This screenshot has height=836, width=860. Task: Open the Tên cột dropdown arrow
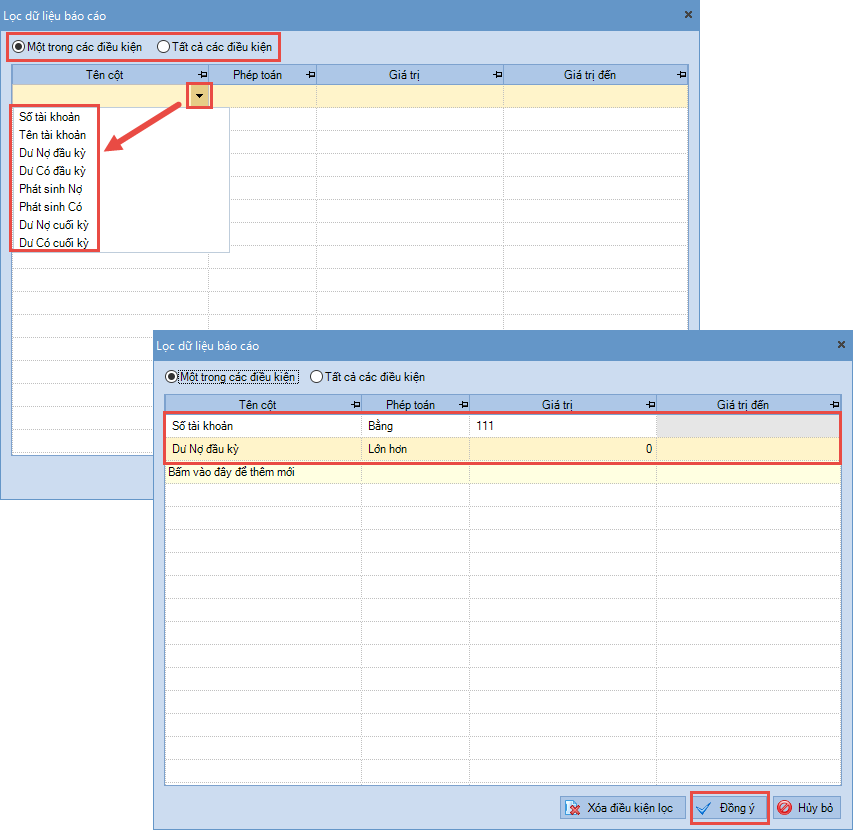pyautogui.click(x=200, y=95)
